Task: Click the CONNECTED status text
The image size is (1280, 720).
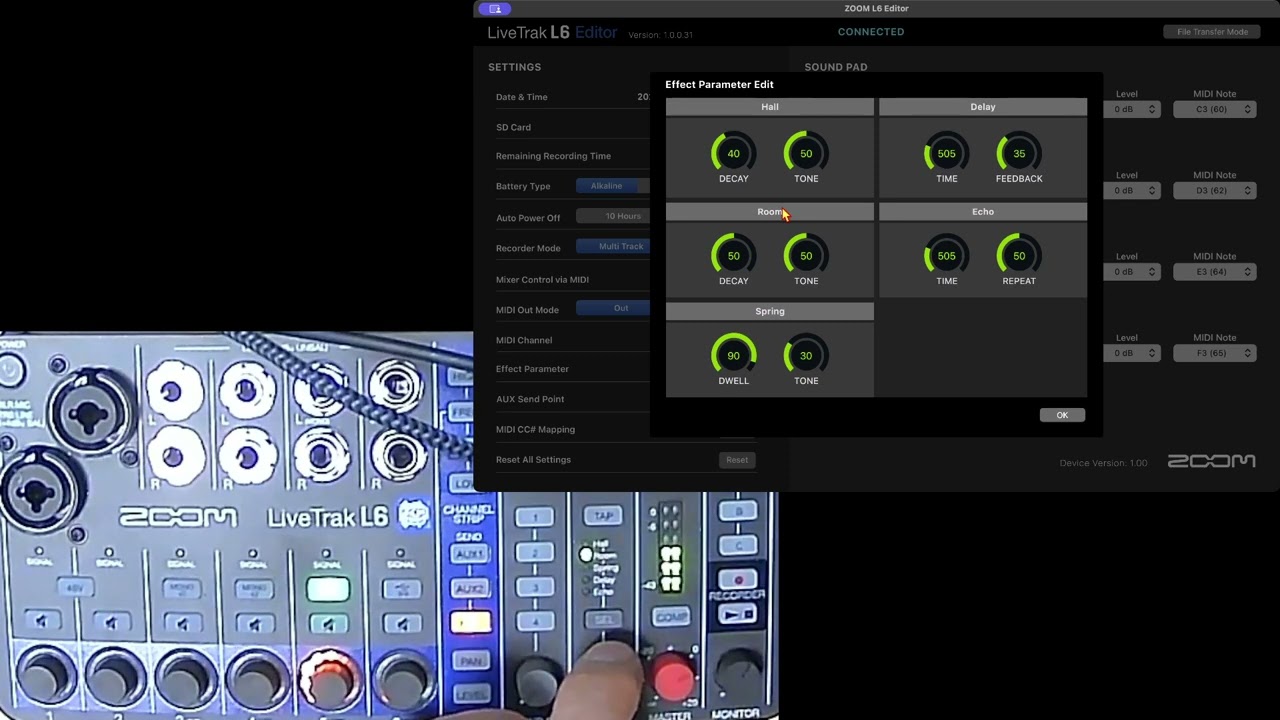Action: click(x=870, y=32)
